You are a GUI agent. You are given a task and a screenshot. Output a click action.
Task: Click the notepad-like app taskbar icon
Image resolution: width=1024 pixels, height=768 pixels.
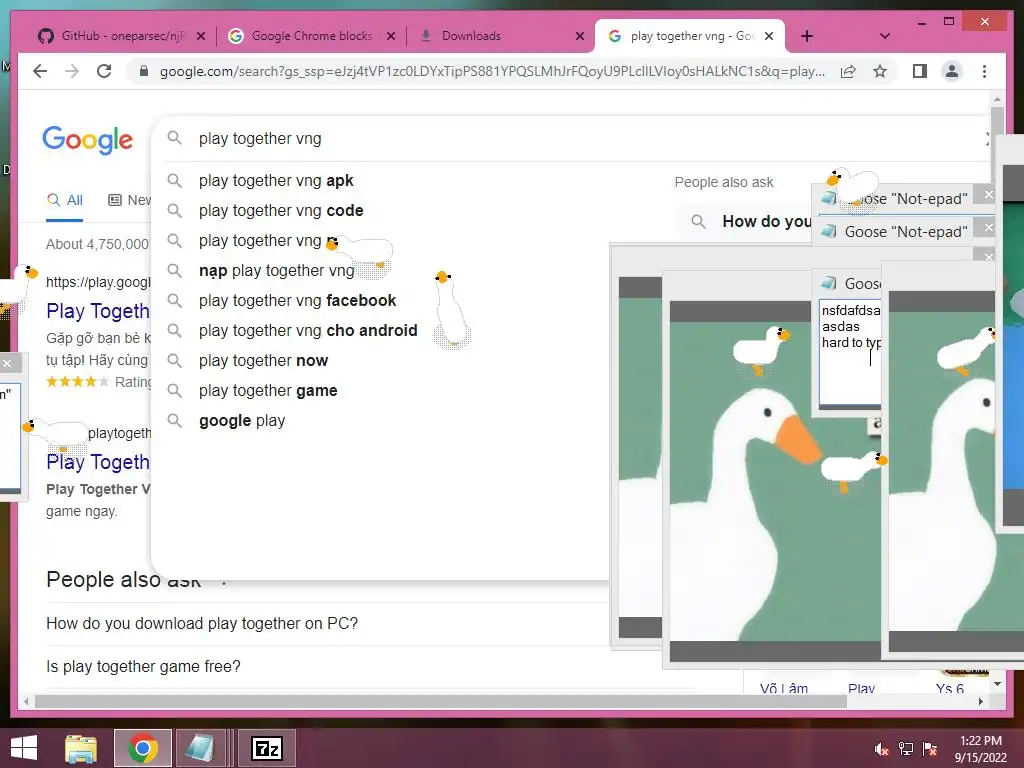[199, 748]
